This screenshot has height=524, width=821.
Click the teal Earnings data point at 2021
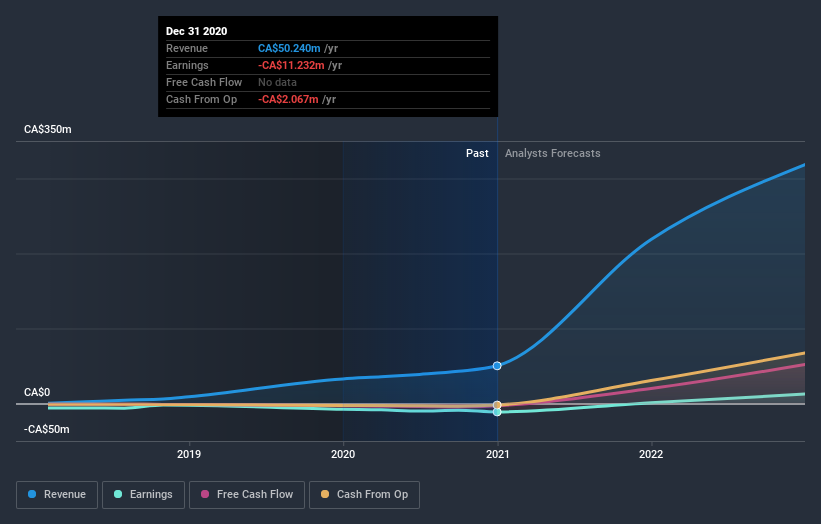click(497, 412)
